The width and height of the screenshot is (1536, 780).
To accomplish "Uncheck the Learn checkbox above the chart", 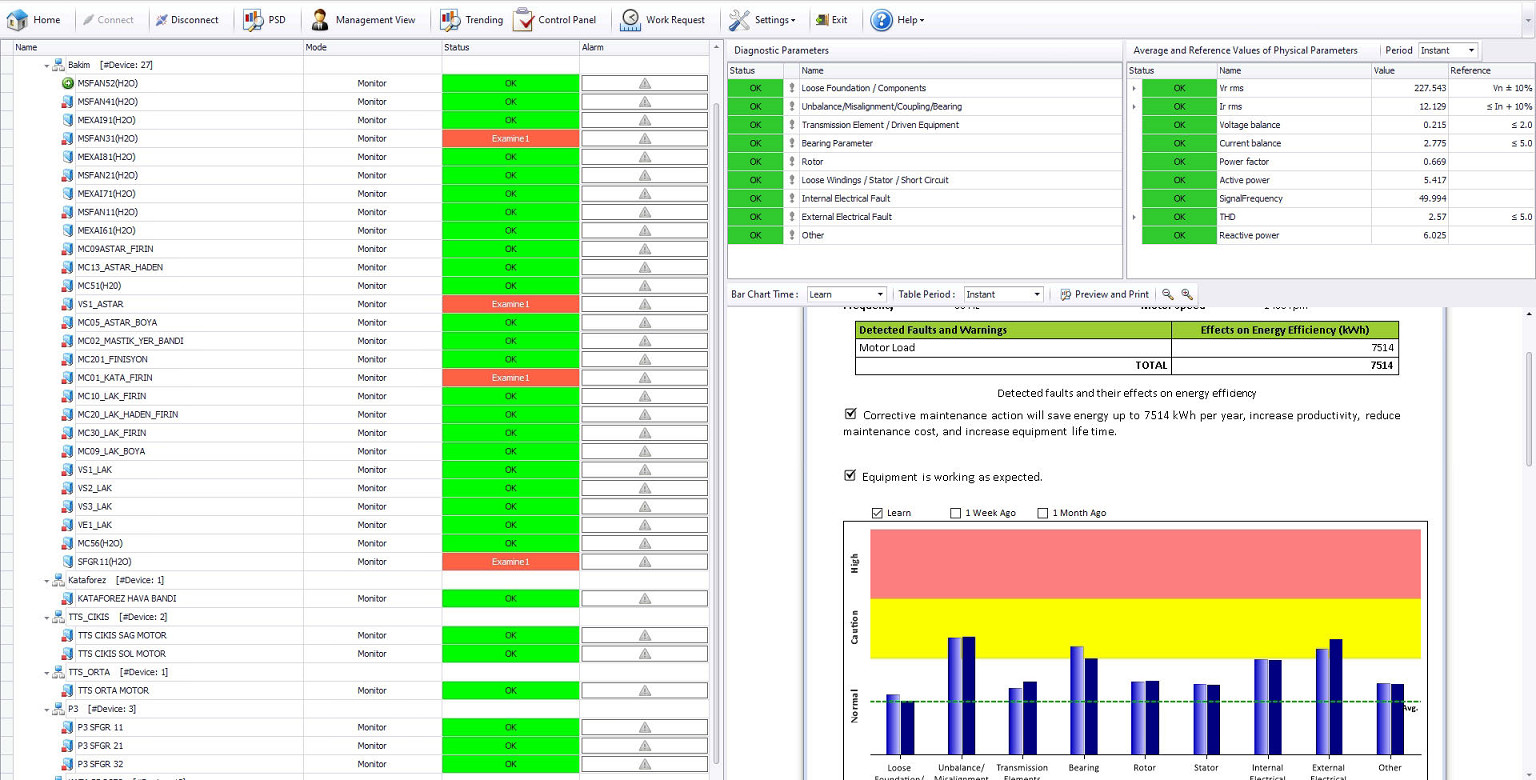I will pyautogui.click(x=878, y=513).
